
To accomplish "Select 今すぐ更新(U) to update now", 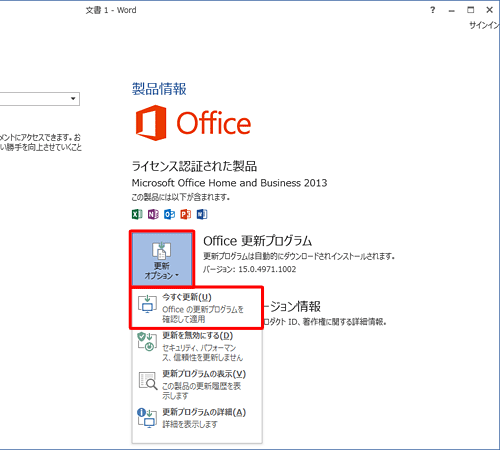I will (197, 308).
